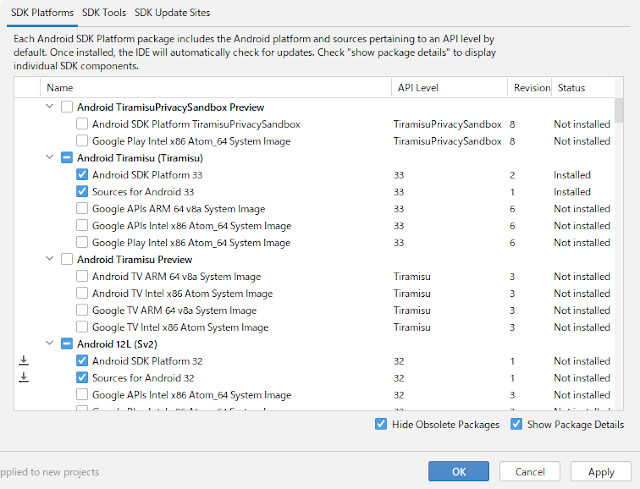Screen dimensions: 640x489
Task: Click Installed status of Android SDK Platform 33
Action: coord(572,175)
